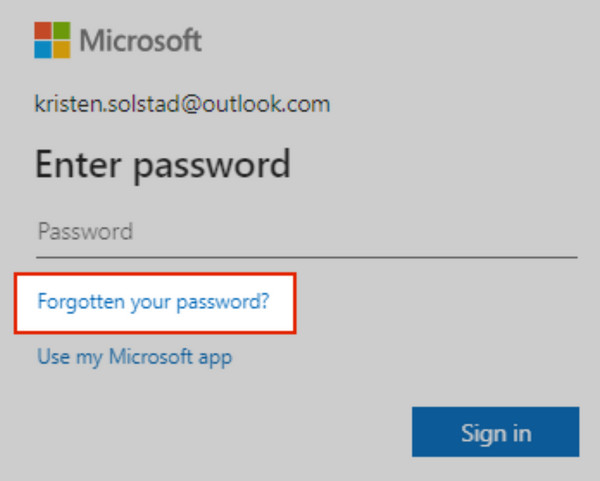The height and width of the screenshot is (481, 600).
Task: Click the kristen.solstad@outlook.com account email
Action: click(x=182, y=104)
